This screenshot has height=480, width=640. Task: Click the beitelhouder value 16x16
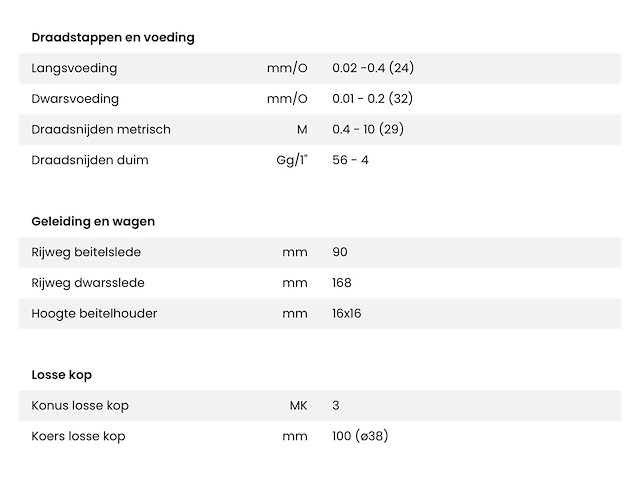(347, 313)
